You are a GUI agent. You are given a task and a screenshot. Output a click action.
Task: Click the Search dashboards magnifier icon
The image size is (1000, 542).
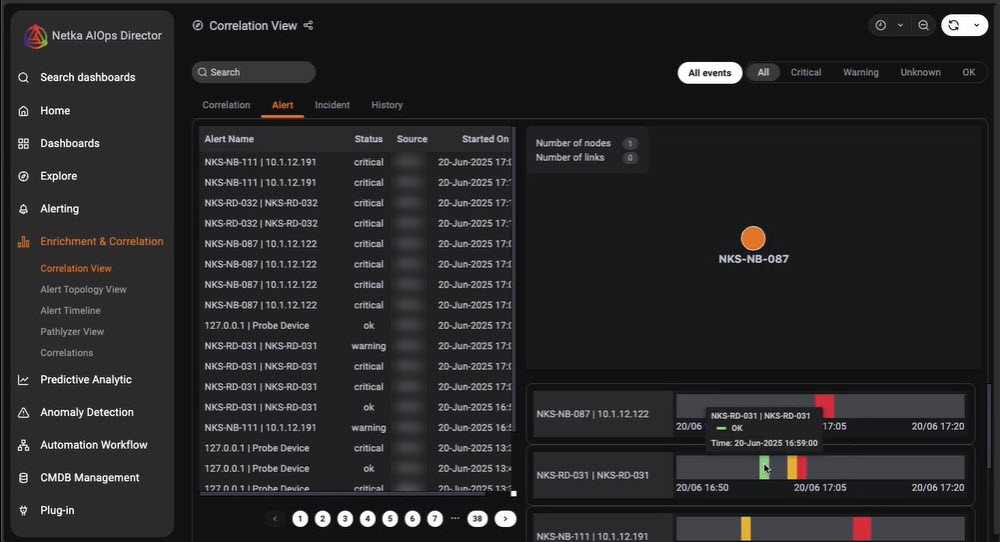(x=24, y=78)
